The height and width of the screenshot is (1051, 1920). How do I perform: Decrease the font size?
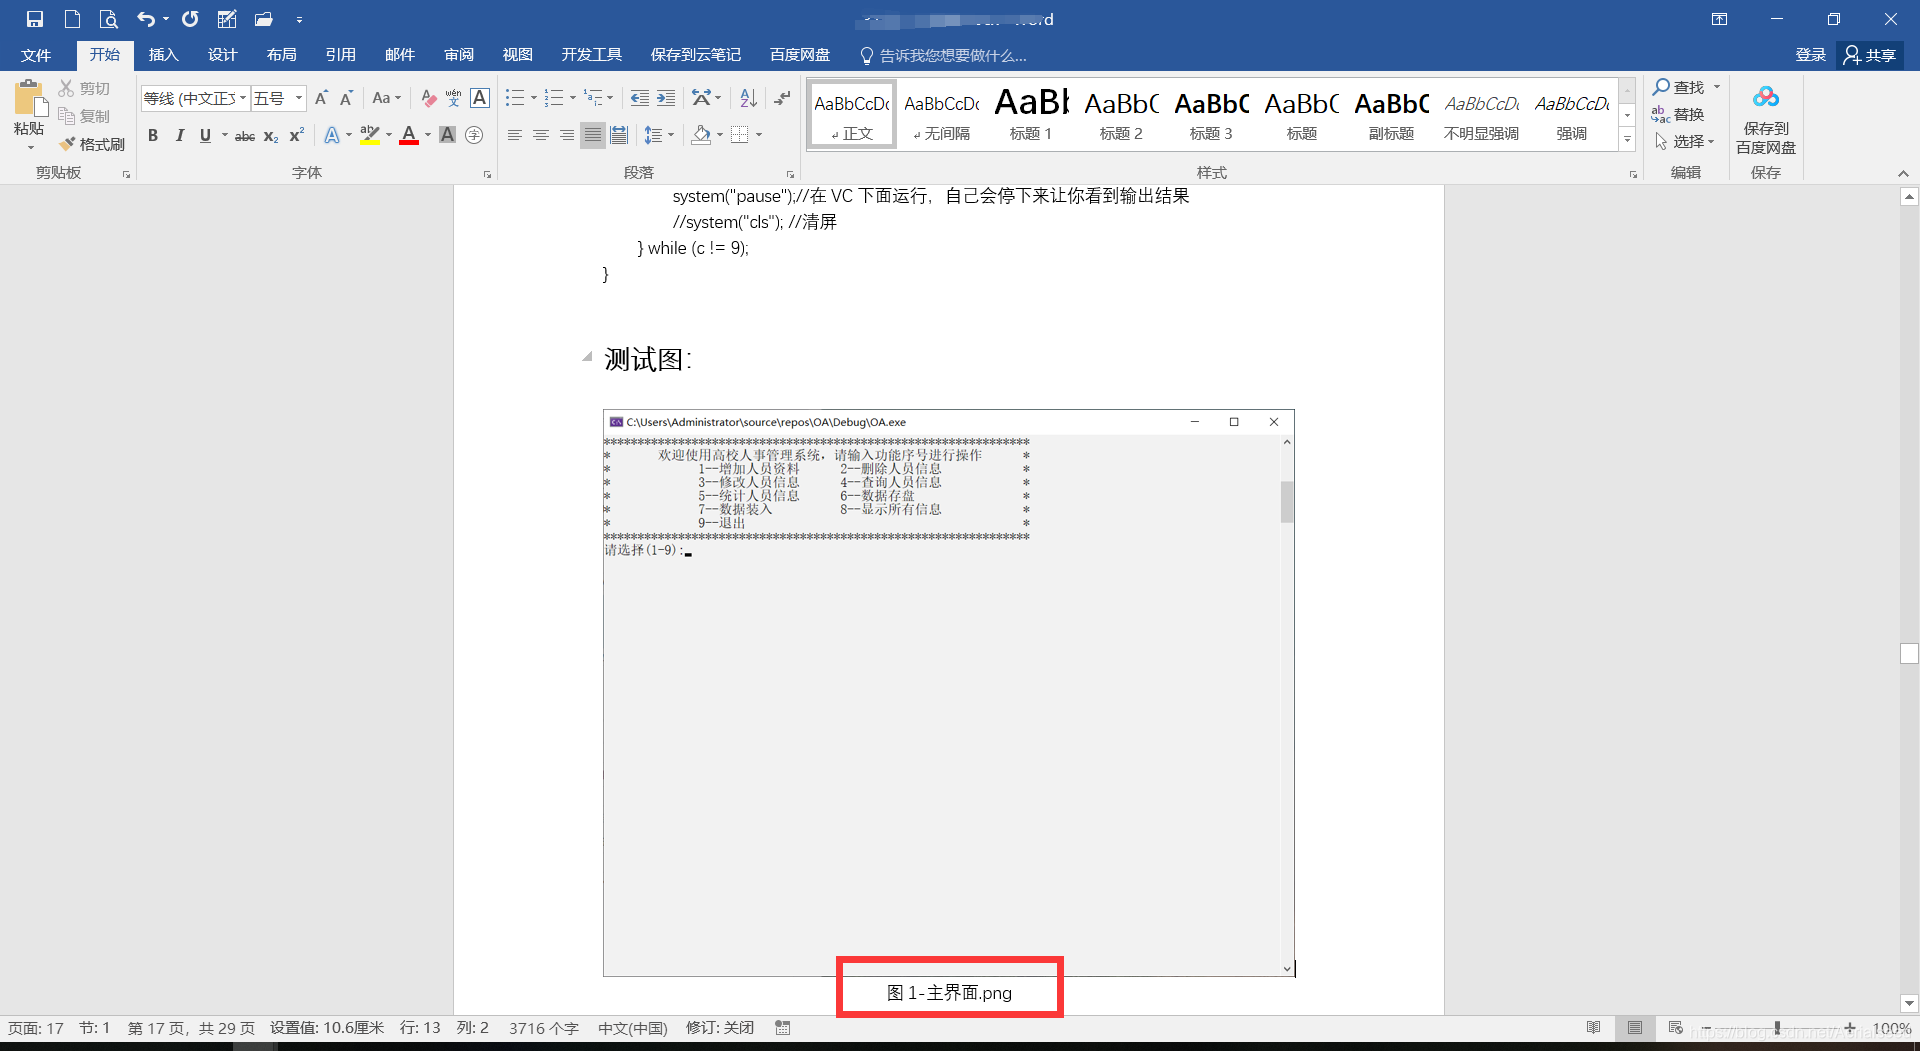346,98
